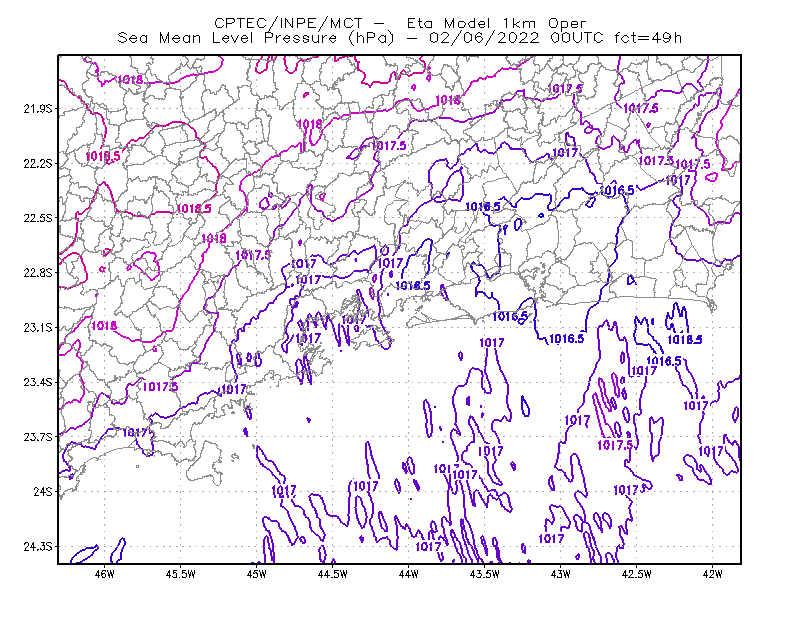800x618 pixels.
Task: Click the 45W longitude axis label
Action: (x=257, y=574)
